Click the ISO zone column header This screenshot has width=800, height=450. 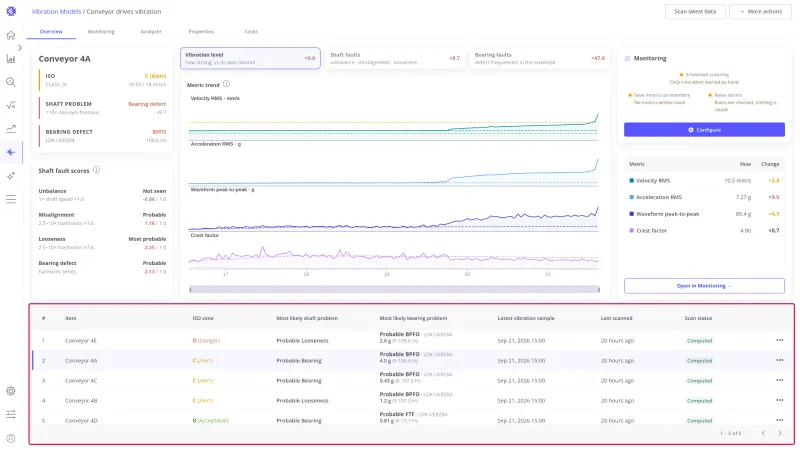click(x=203, y=318)
